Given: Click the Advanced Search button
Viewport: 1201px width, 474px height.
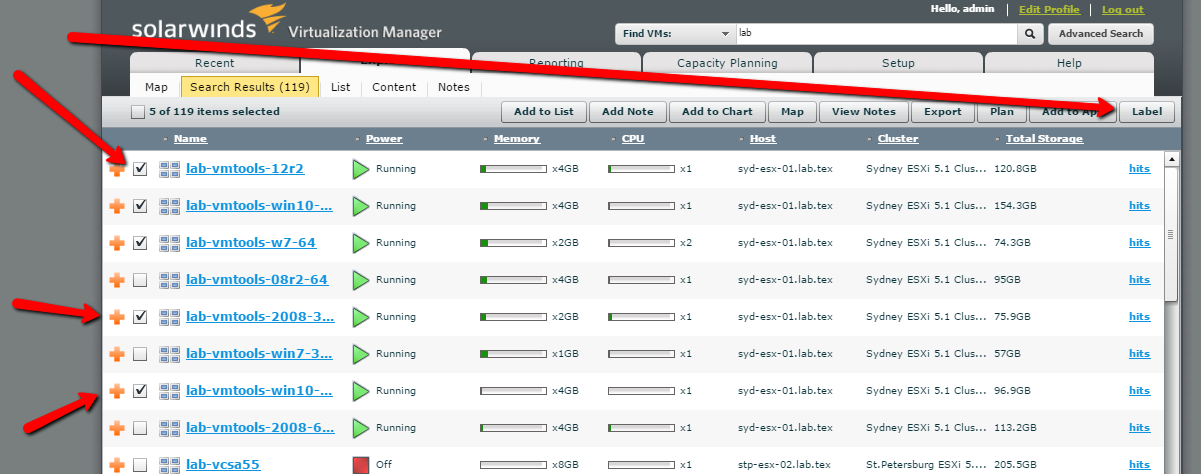Looking at the screenshot, I should (1101, 33).
